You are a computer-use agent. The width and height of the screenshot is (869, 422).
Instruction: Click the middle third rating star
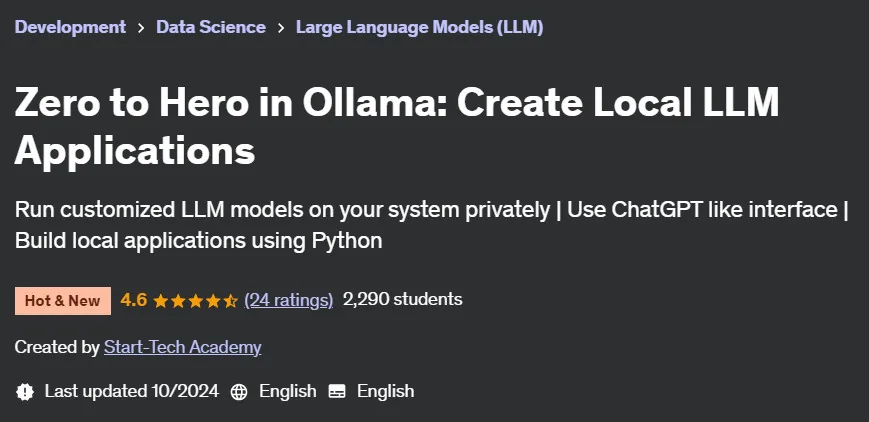(196, 301)
